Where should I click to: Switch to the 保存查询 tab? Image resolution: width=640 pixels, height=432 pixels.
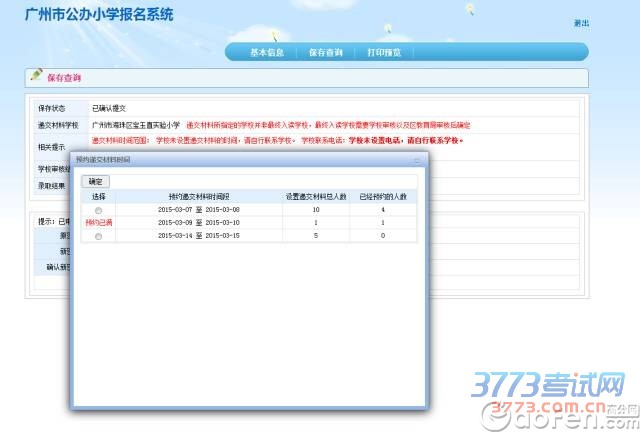pyautogui.click(x=325, y=52)
